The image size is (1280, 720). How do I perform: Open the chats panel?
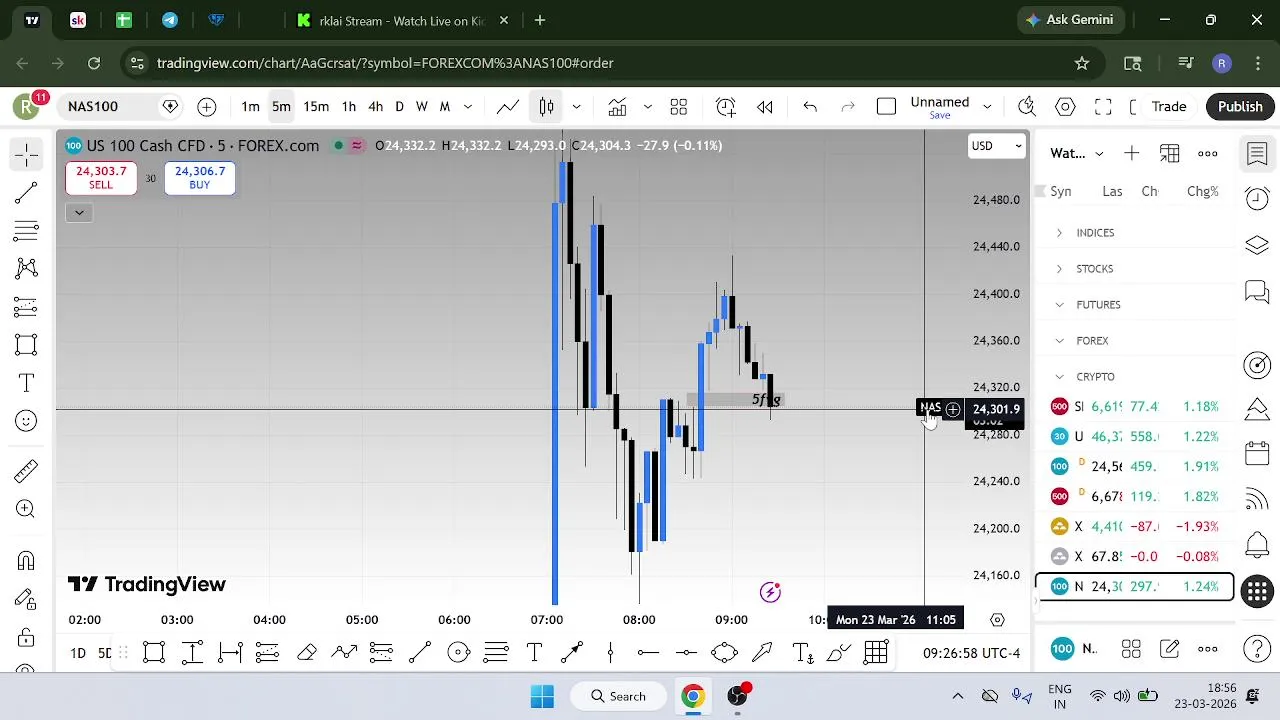pyautogui.click(x=1257, y=292)
